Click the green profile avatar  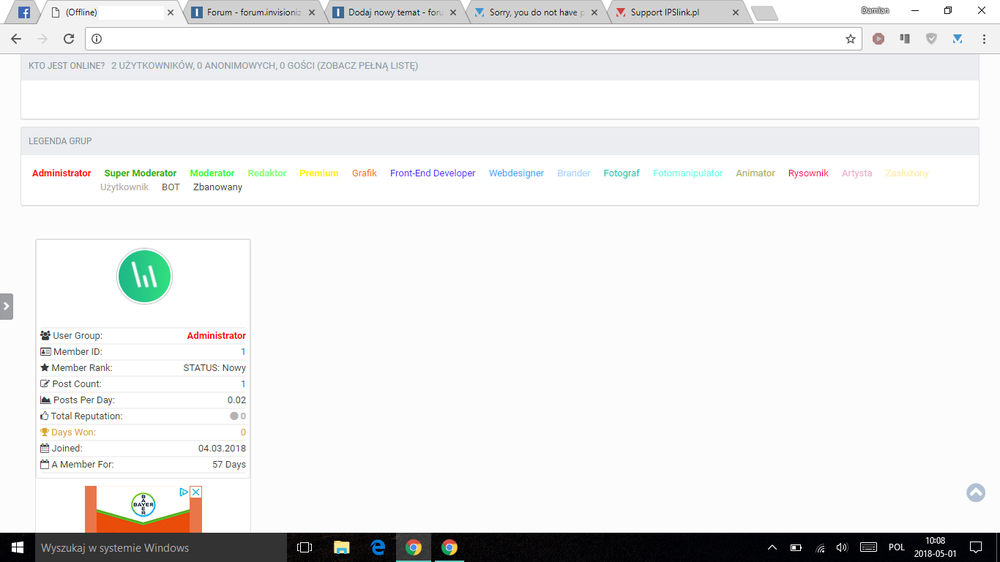pos(145,277)
